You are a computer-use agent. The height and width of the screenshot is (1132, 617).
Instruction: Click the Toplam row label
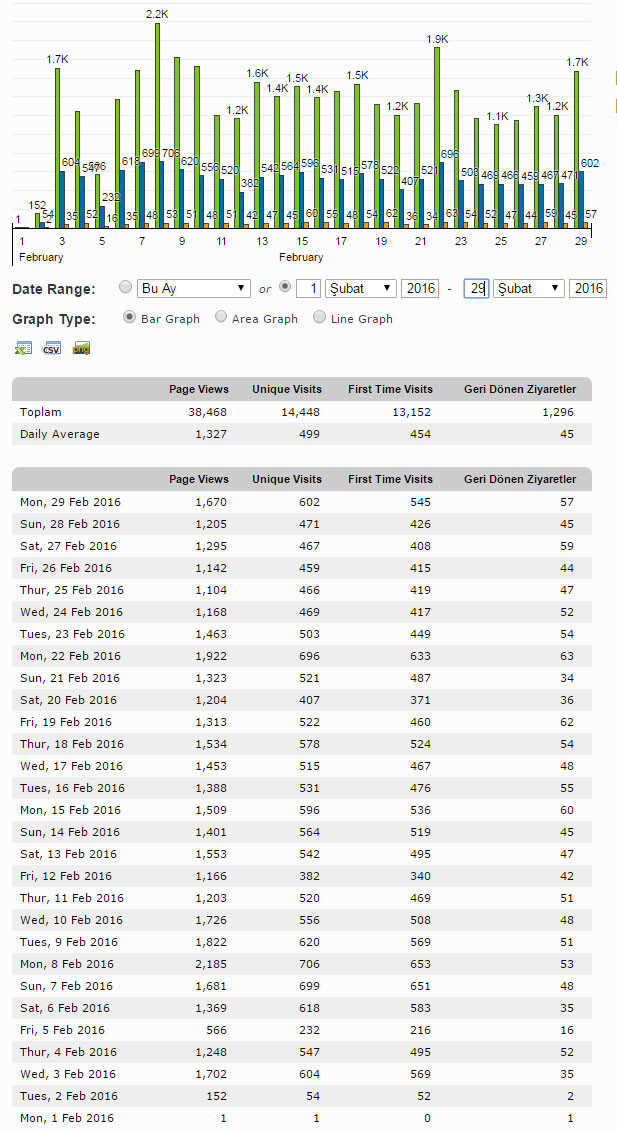click(x=40, y=412)
